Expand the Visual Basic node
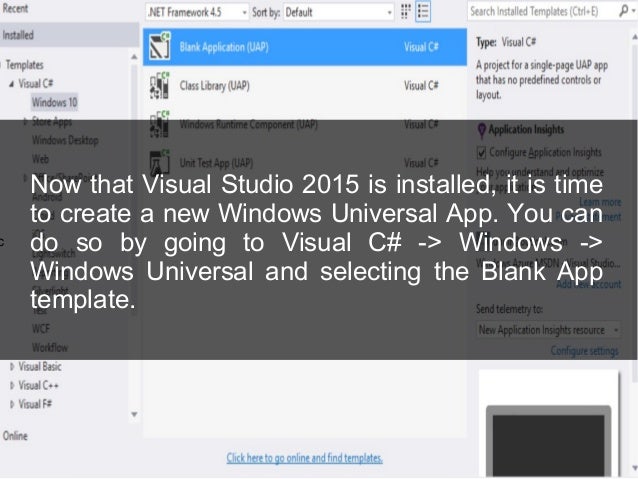Screen dimensions: 638x479 [x=12, y=367]
